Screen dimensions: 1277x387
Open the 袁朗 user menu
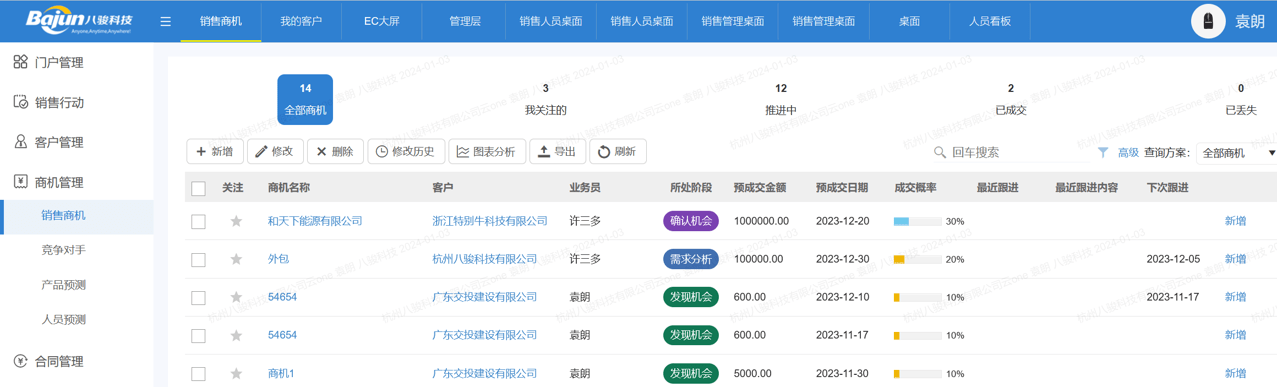(1250, 21)
